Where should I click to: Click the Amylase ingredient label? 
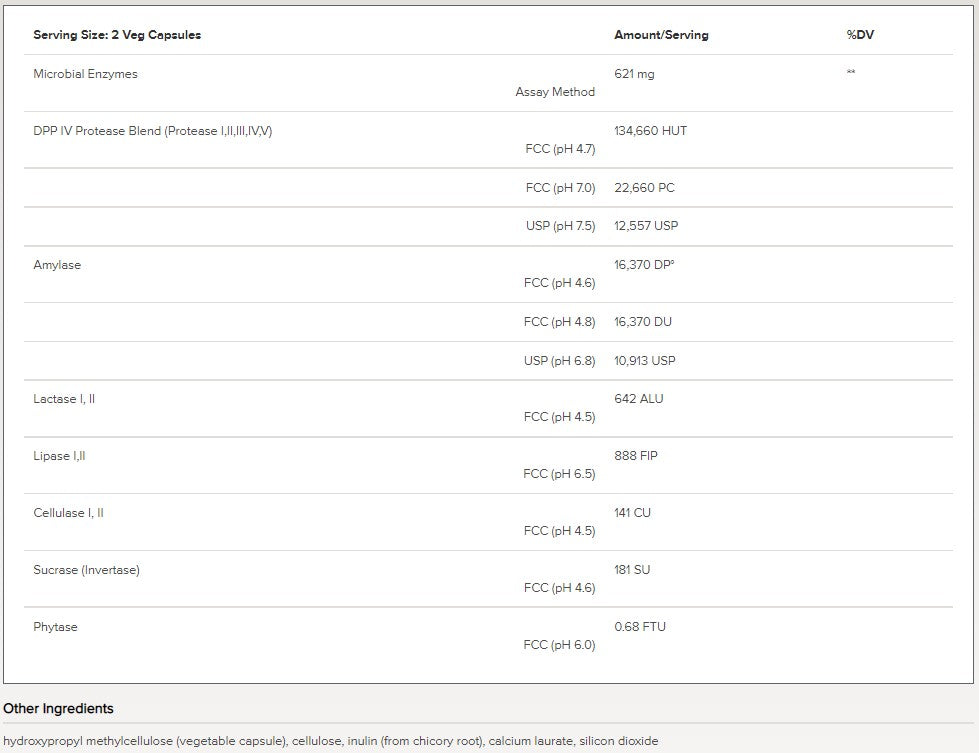tap(57, 265)
